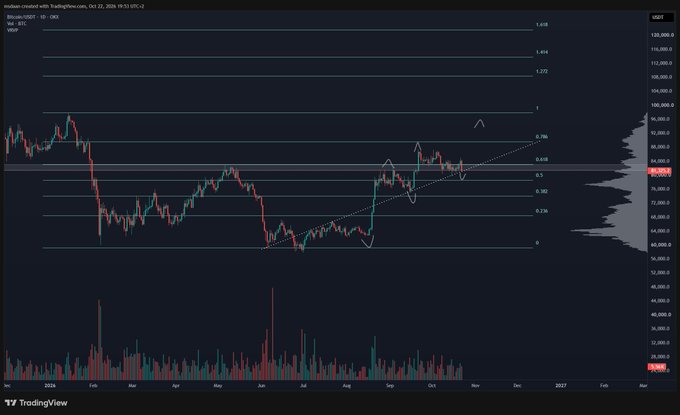
Task: Click the red 5.56K volume value tag
Action: click(657, 367)
